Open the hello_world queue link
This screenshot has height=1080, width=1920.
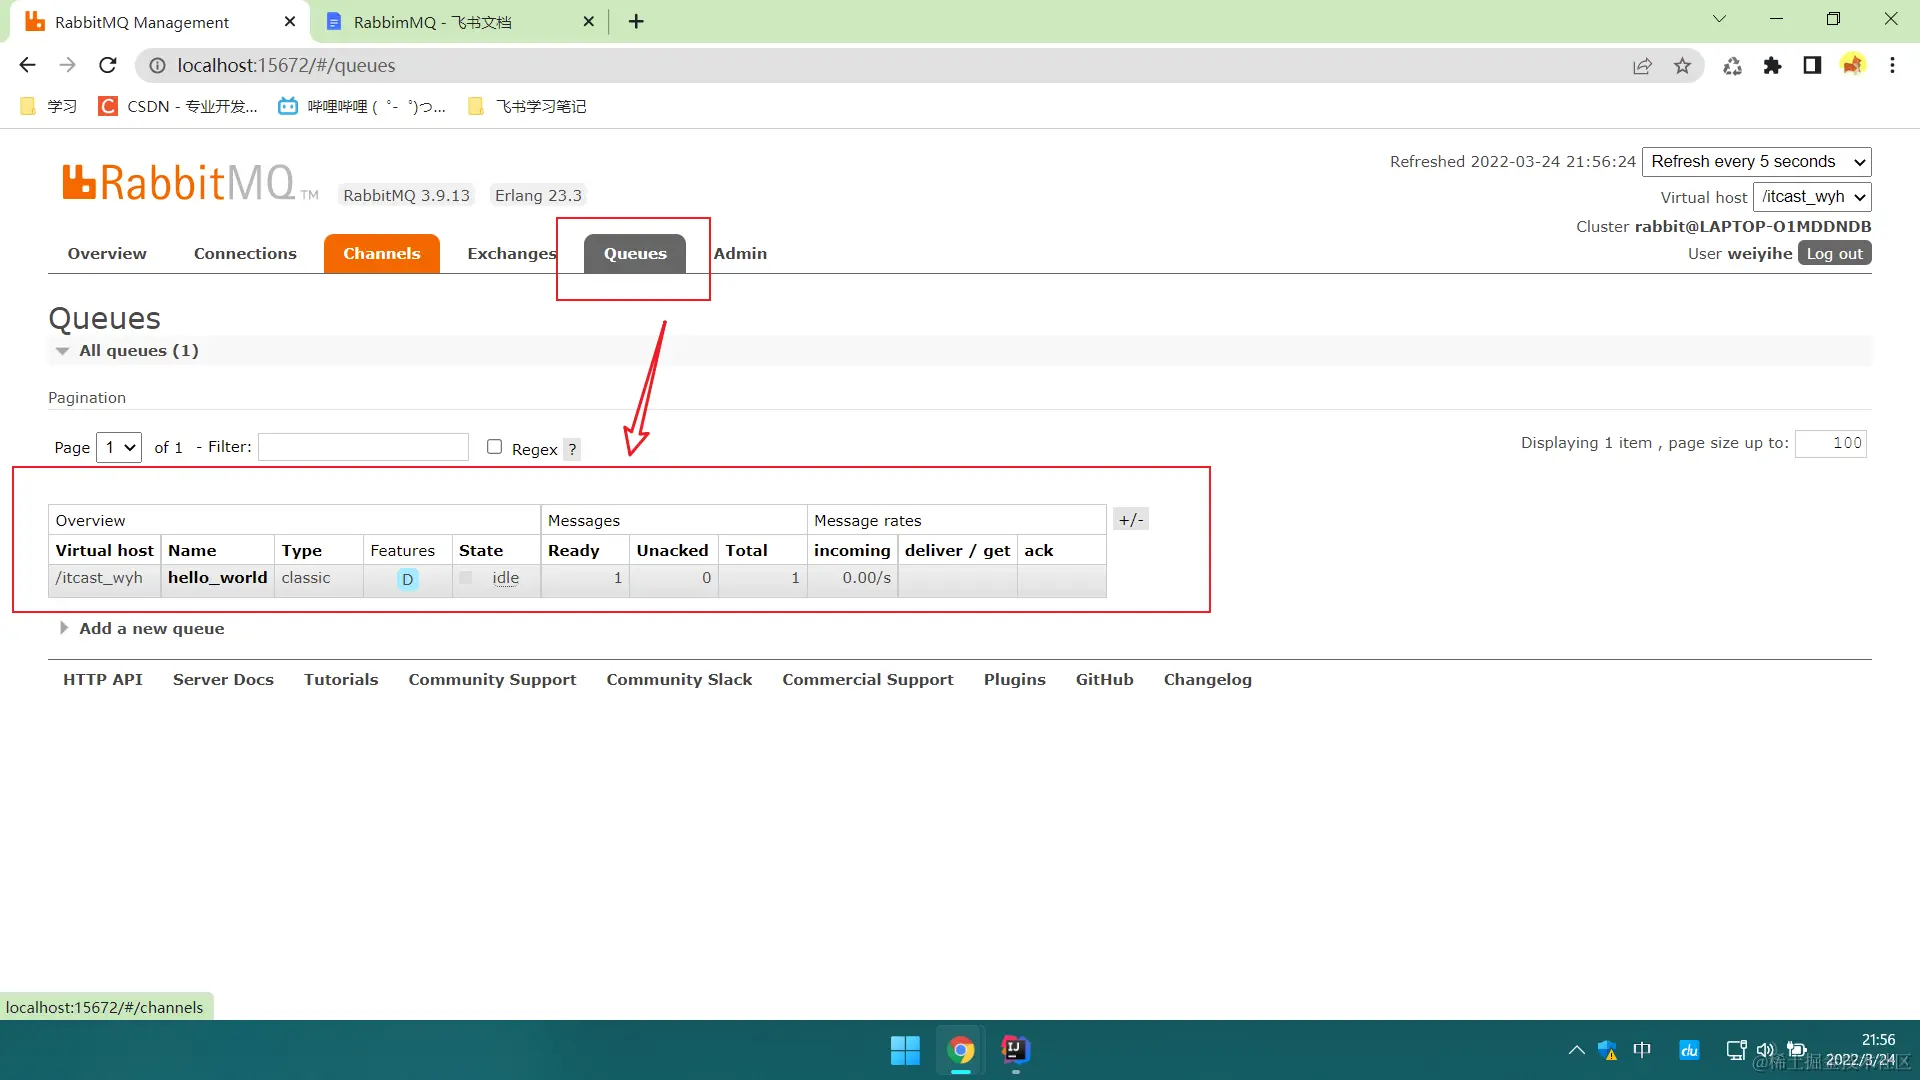[x=217, y=578]
